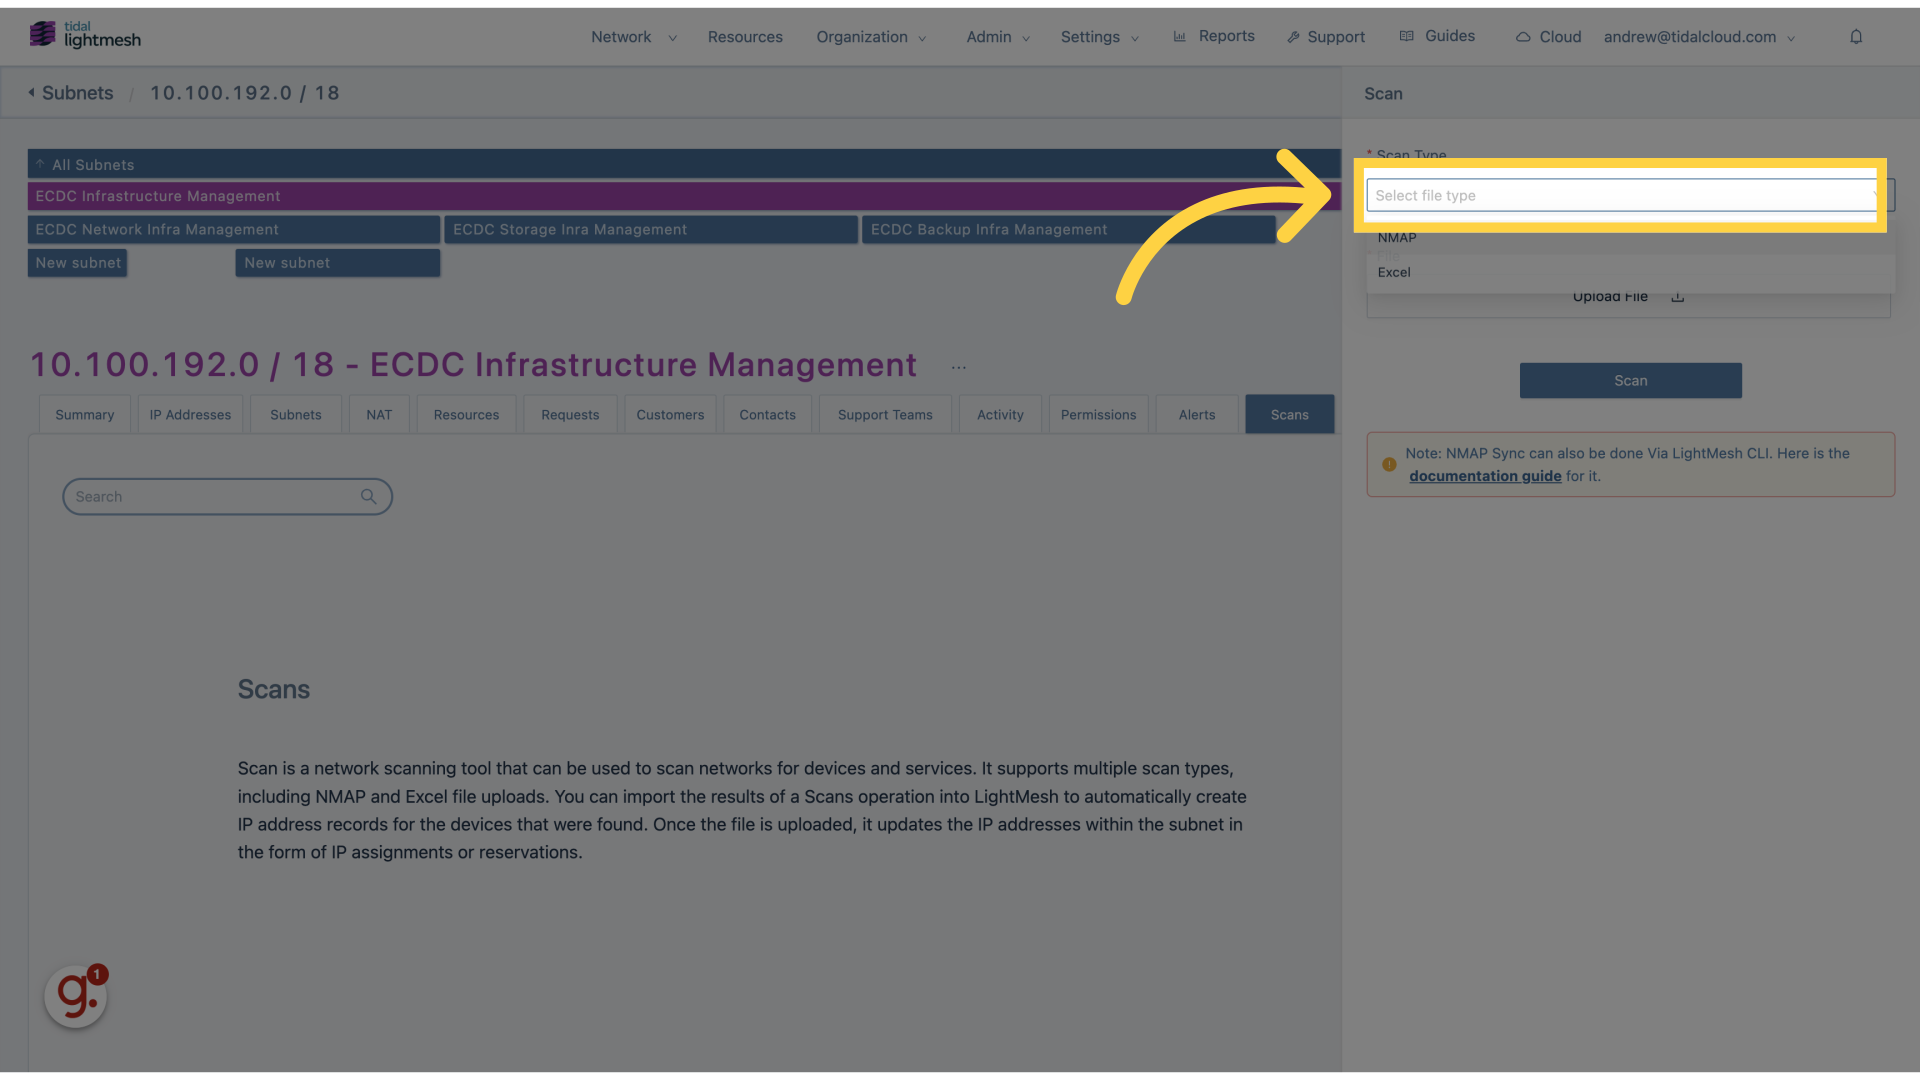The height and width of the screenshot is (1080, 1920).
Task: Expand the Network menu
Action: [634, 37]
